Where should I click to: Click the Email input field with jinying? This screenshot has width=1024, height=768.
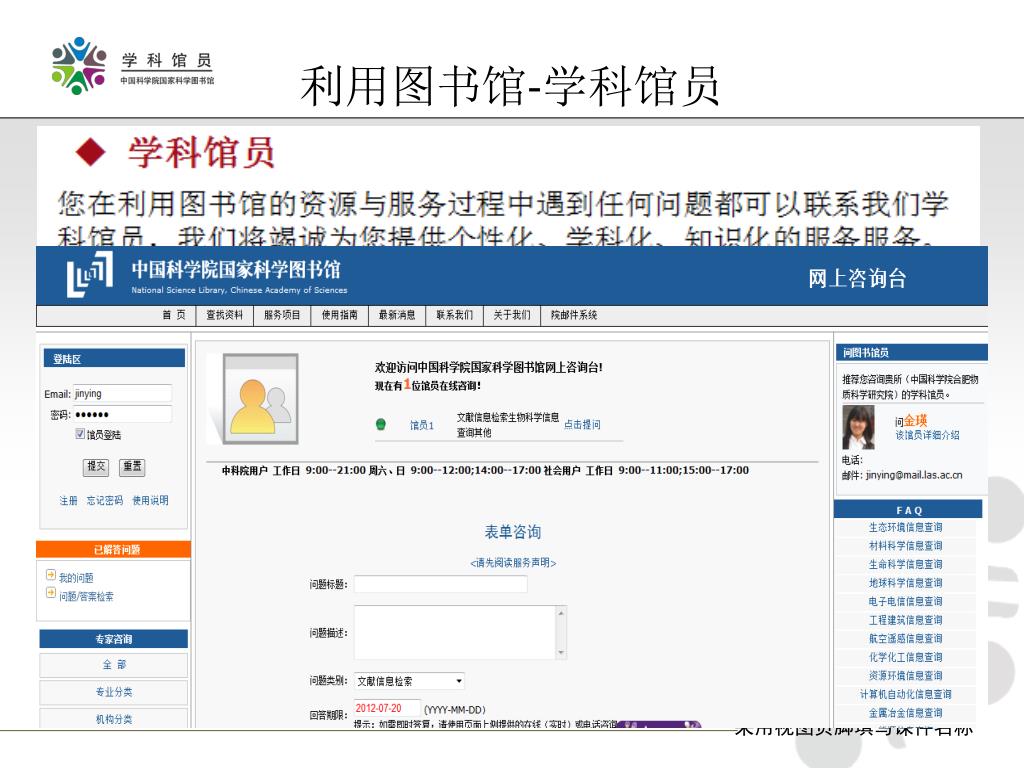click(x=122, y=393)
